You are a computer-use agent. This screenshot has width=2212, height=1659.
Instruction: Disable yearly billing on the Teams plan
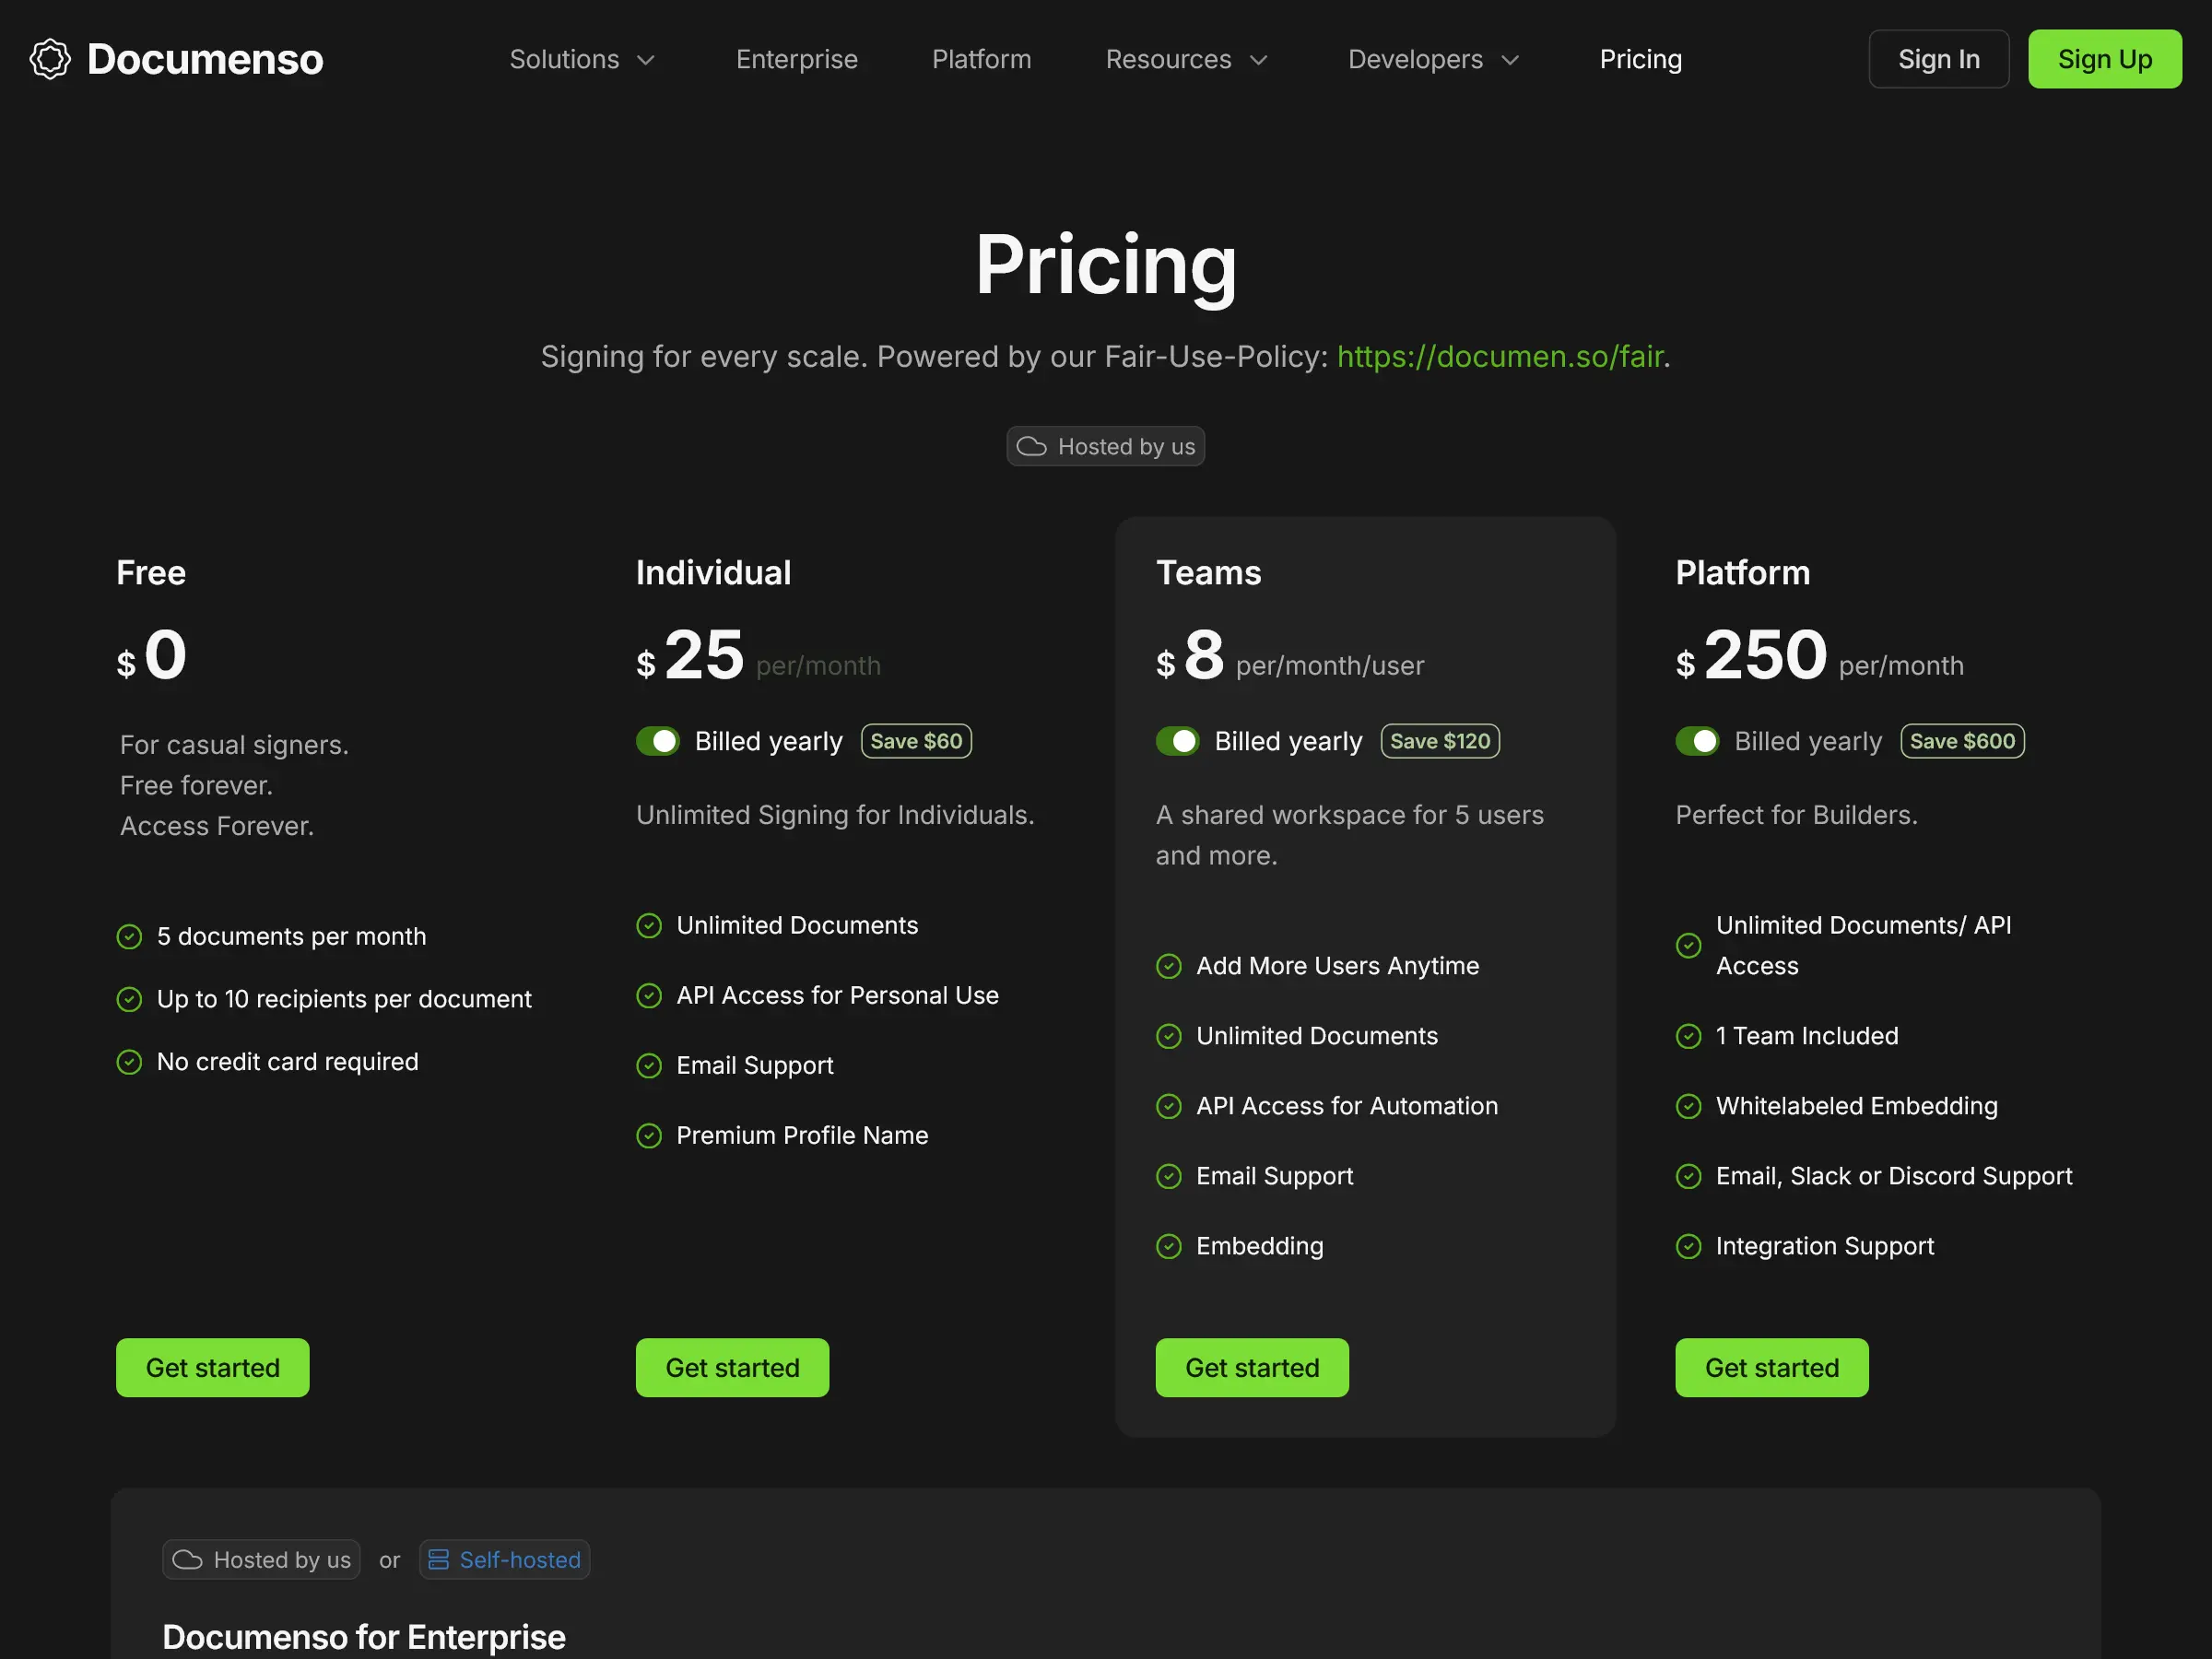[1178, 741]
